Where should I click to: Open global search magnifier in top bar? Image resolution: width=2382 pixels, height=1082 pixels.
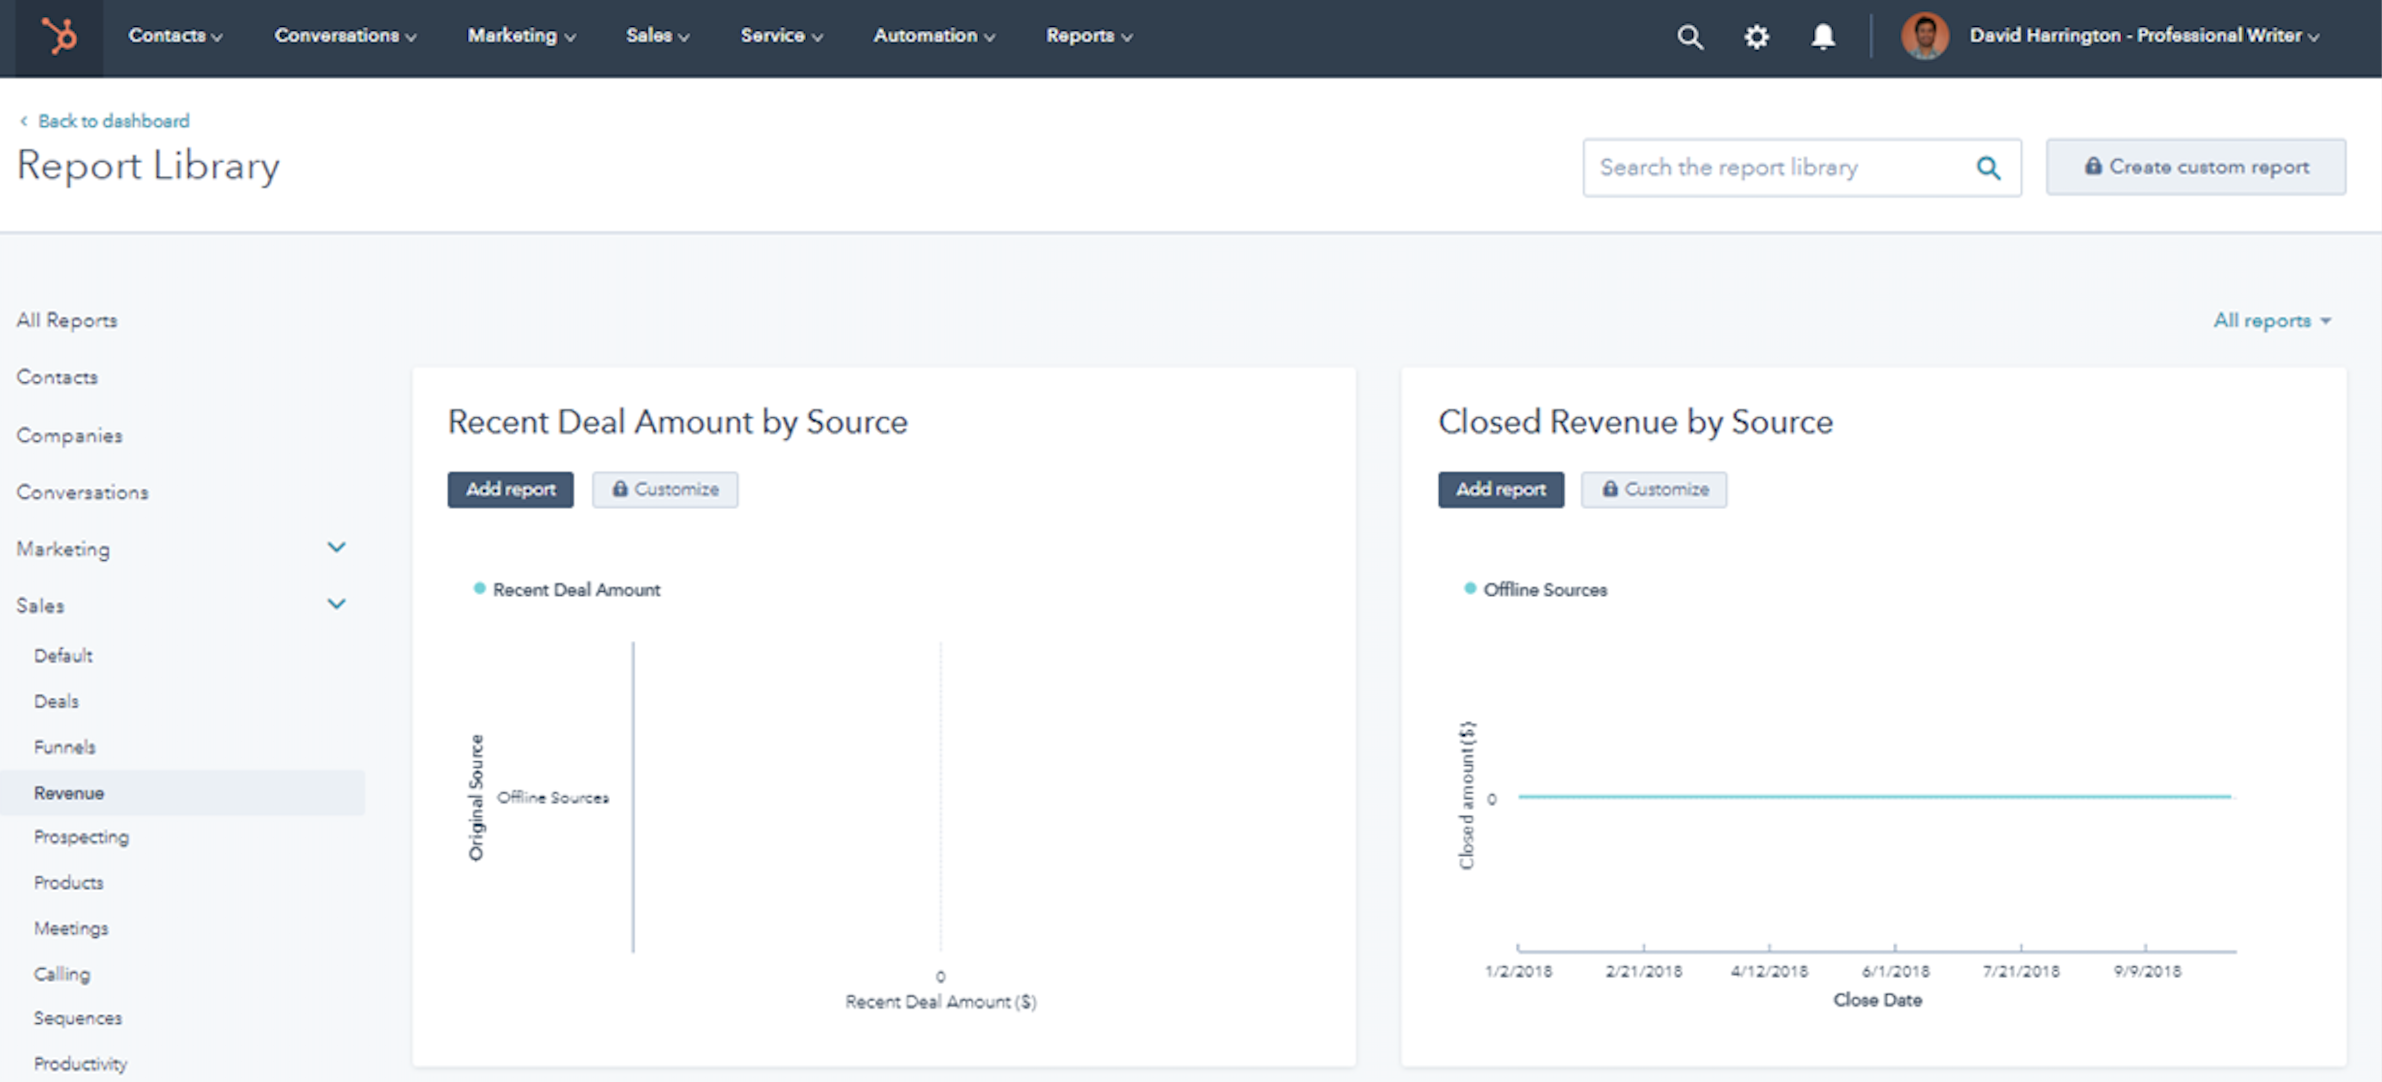coord(1689,37)
